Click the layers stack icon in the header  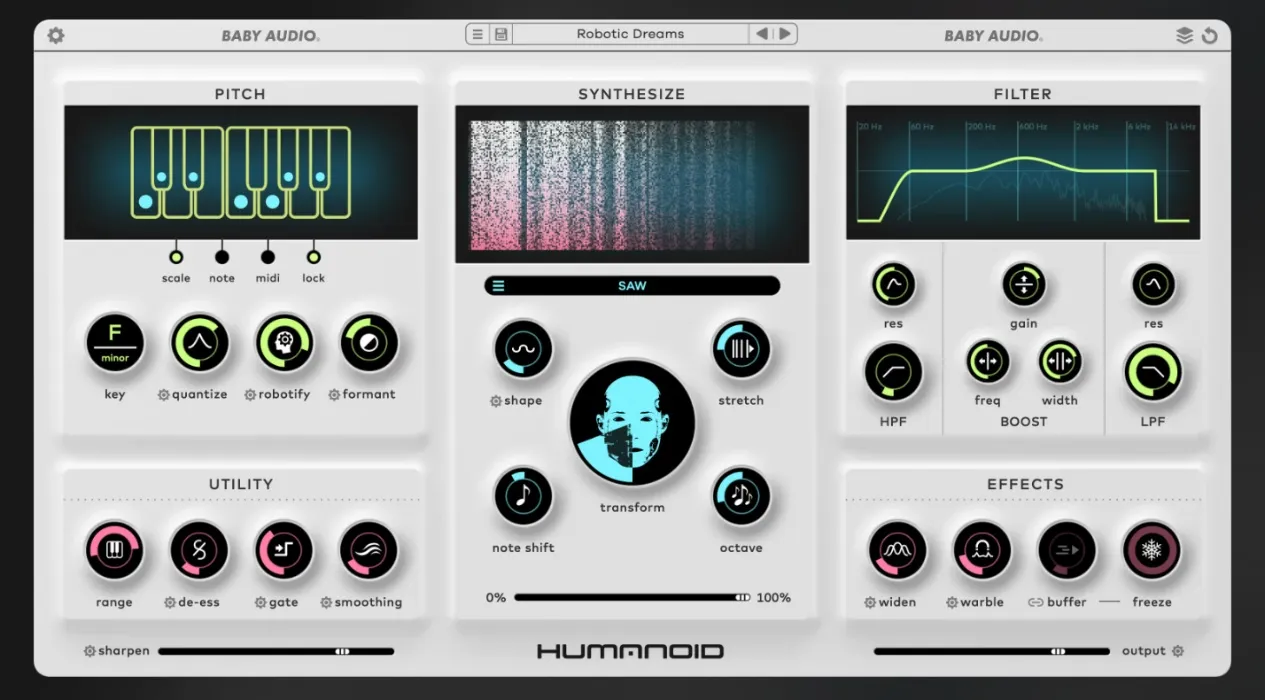click(1184, 35)
